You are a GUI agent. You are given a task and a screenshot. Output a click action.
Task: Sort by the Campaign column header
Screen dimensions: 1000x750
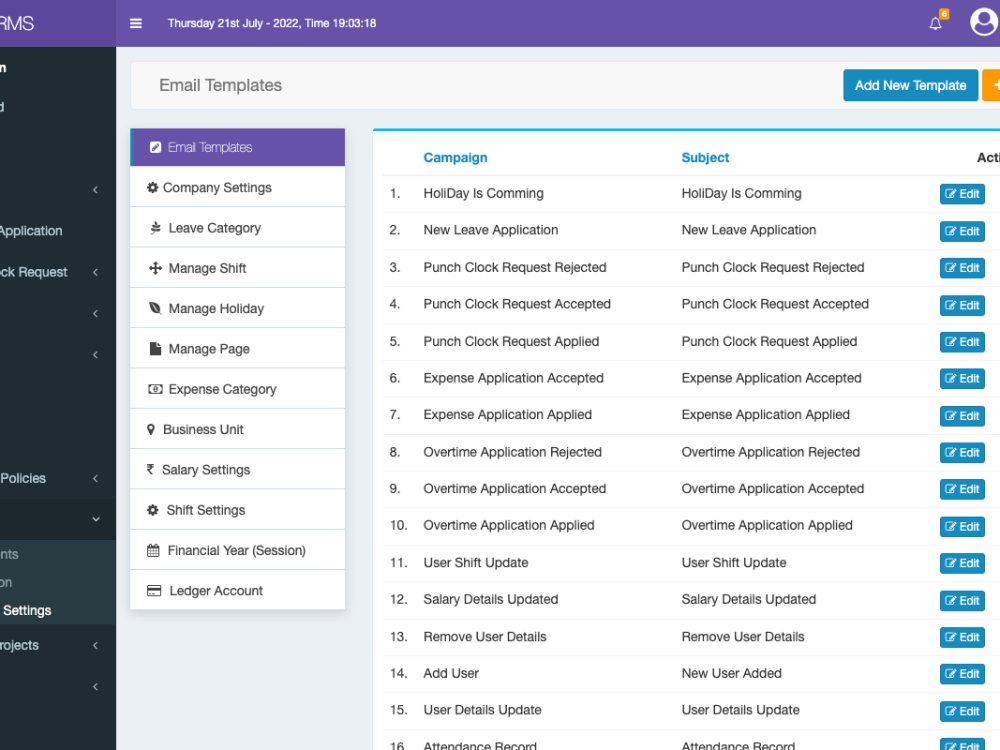coord(455,158)
